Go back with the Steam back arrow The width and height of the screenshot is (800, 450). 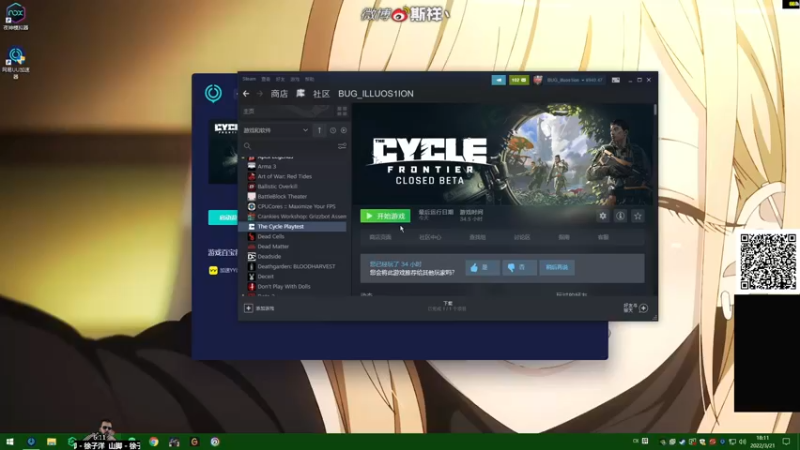(246, 94)
